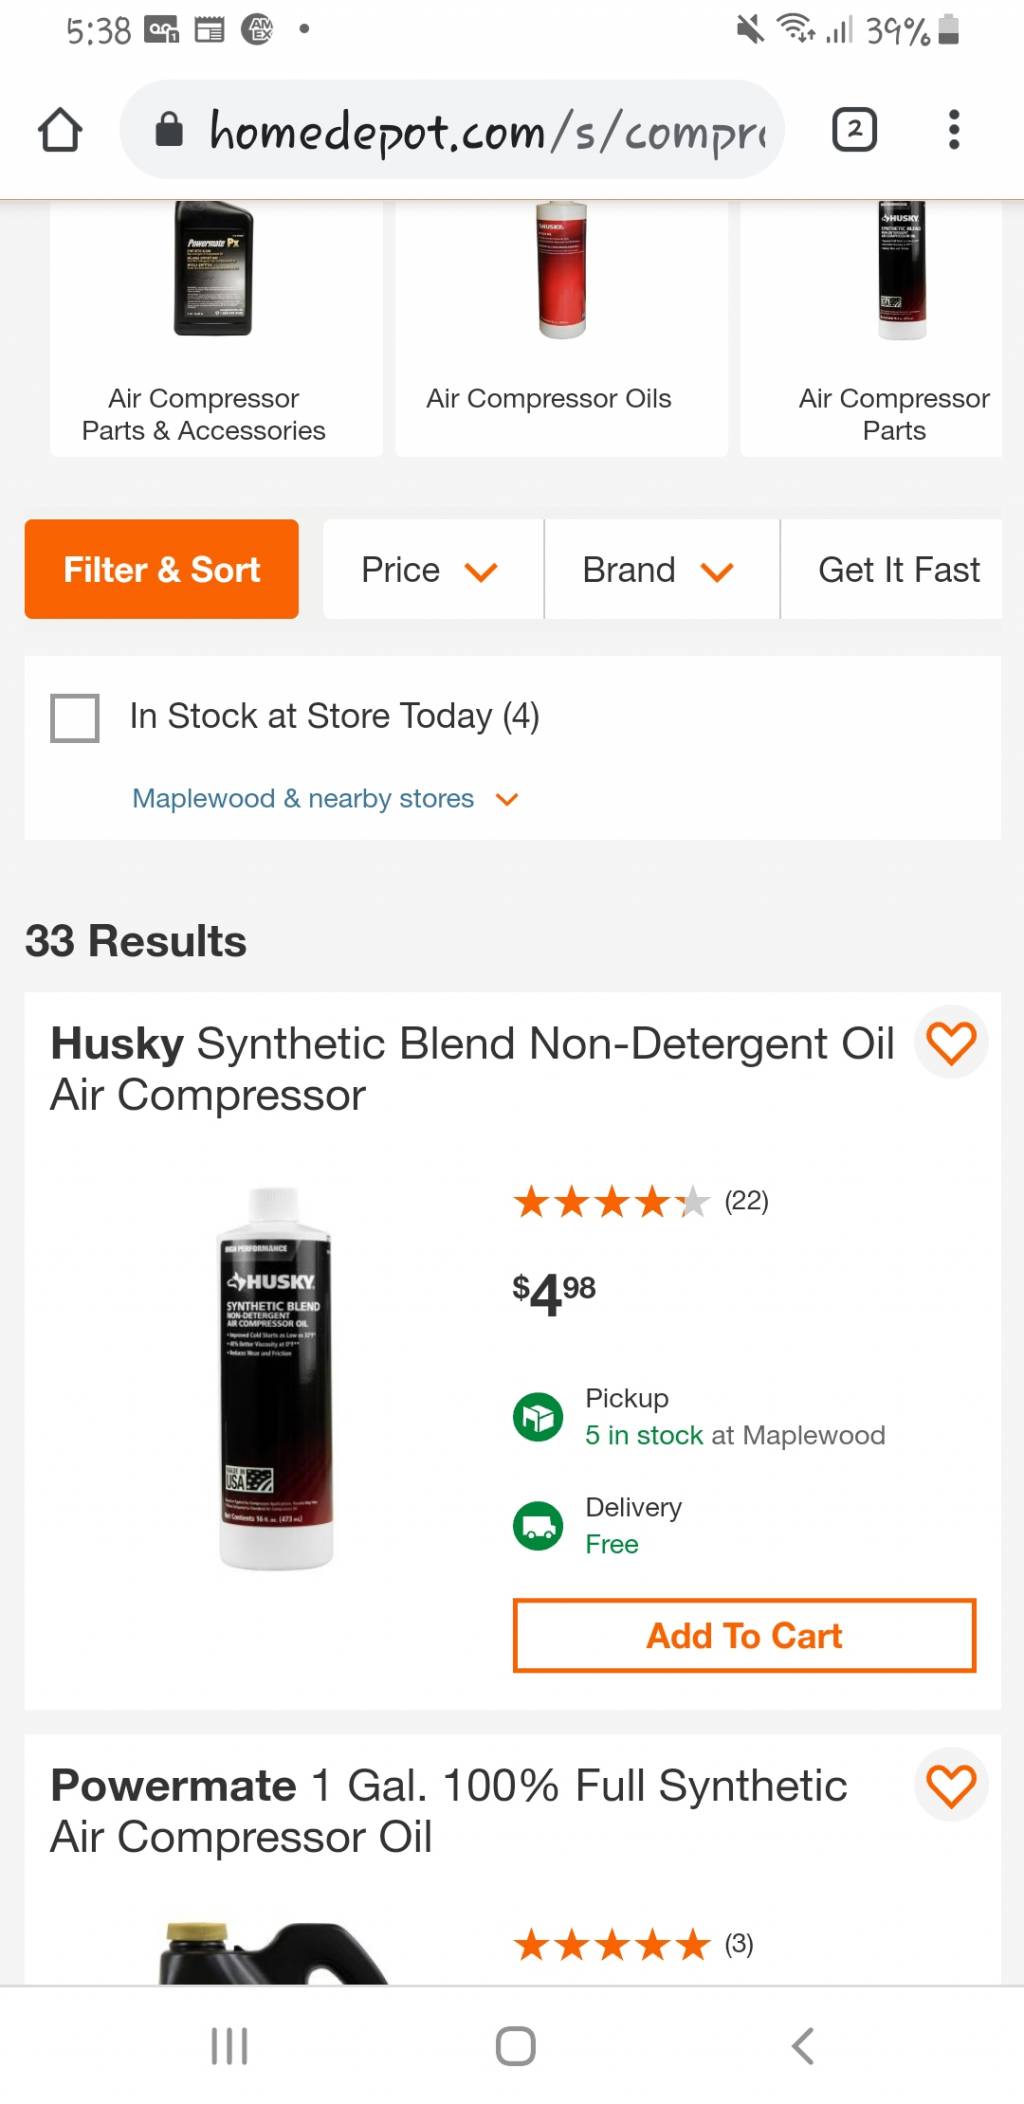Expand the Price filter dropdown
The width and height of the screenshot is (1024, 2104).
[433, 569]
